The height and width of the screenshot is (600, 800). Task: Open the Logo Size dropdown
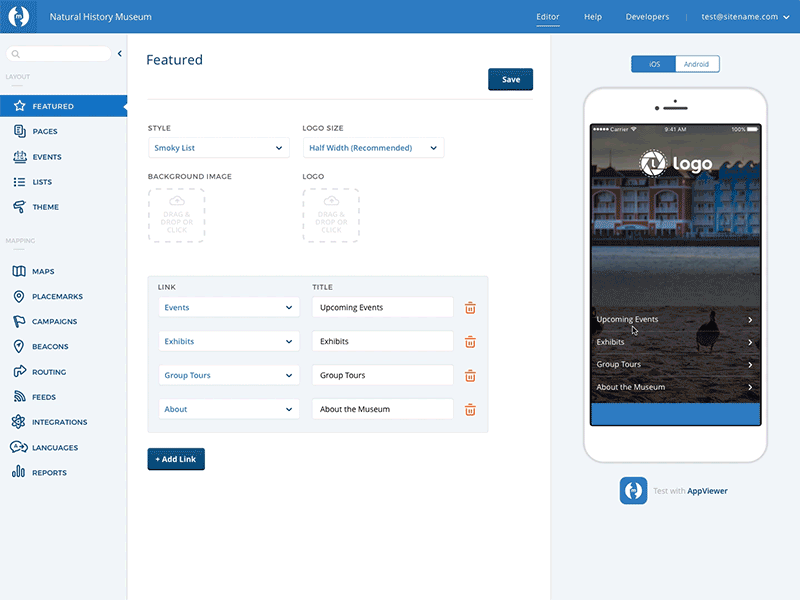coord(373,148)
